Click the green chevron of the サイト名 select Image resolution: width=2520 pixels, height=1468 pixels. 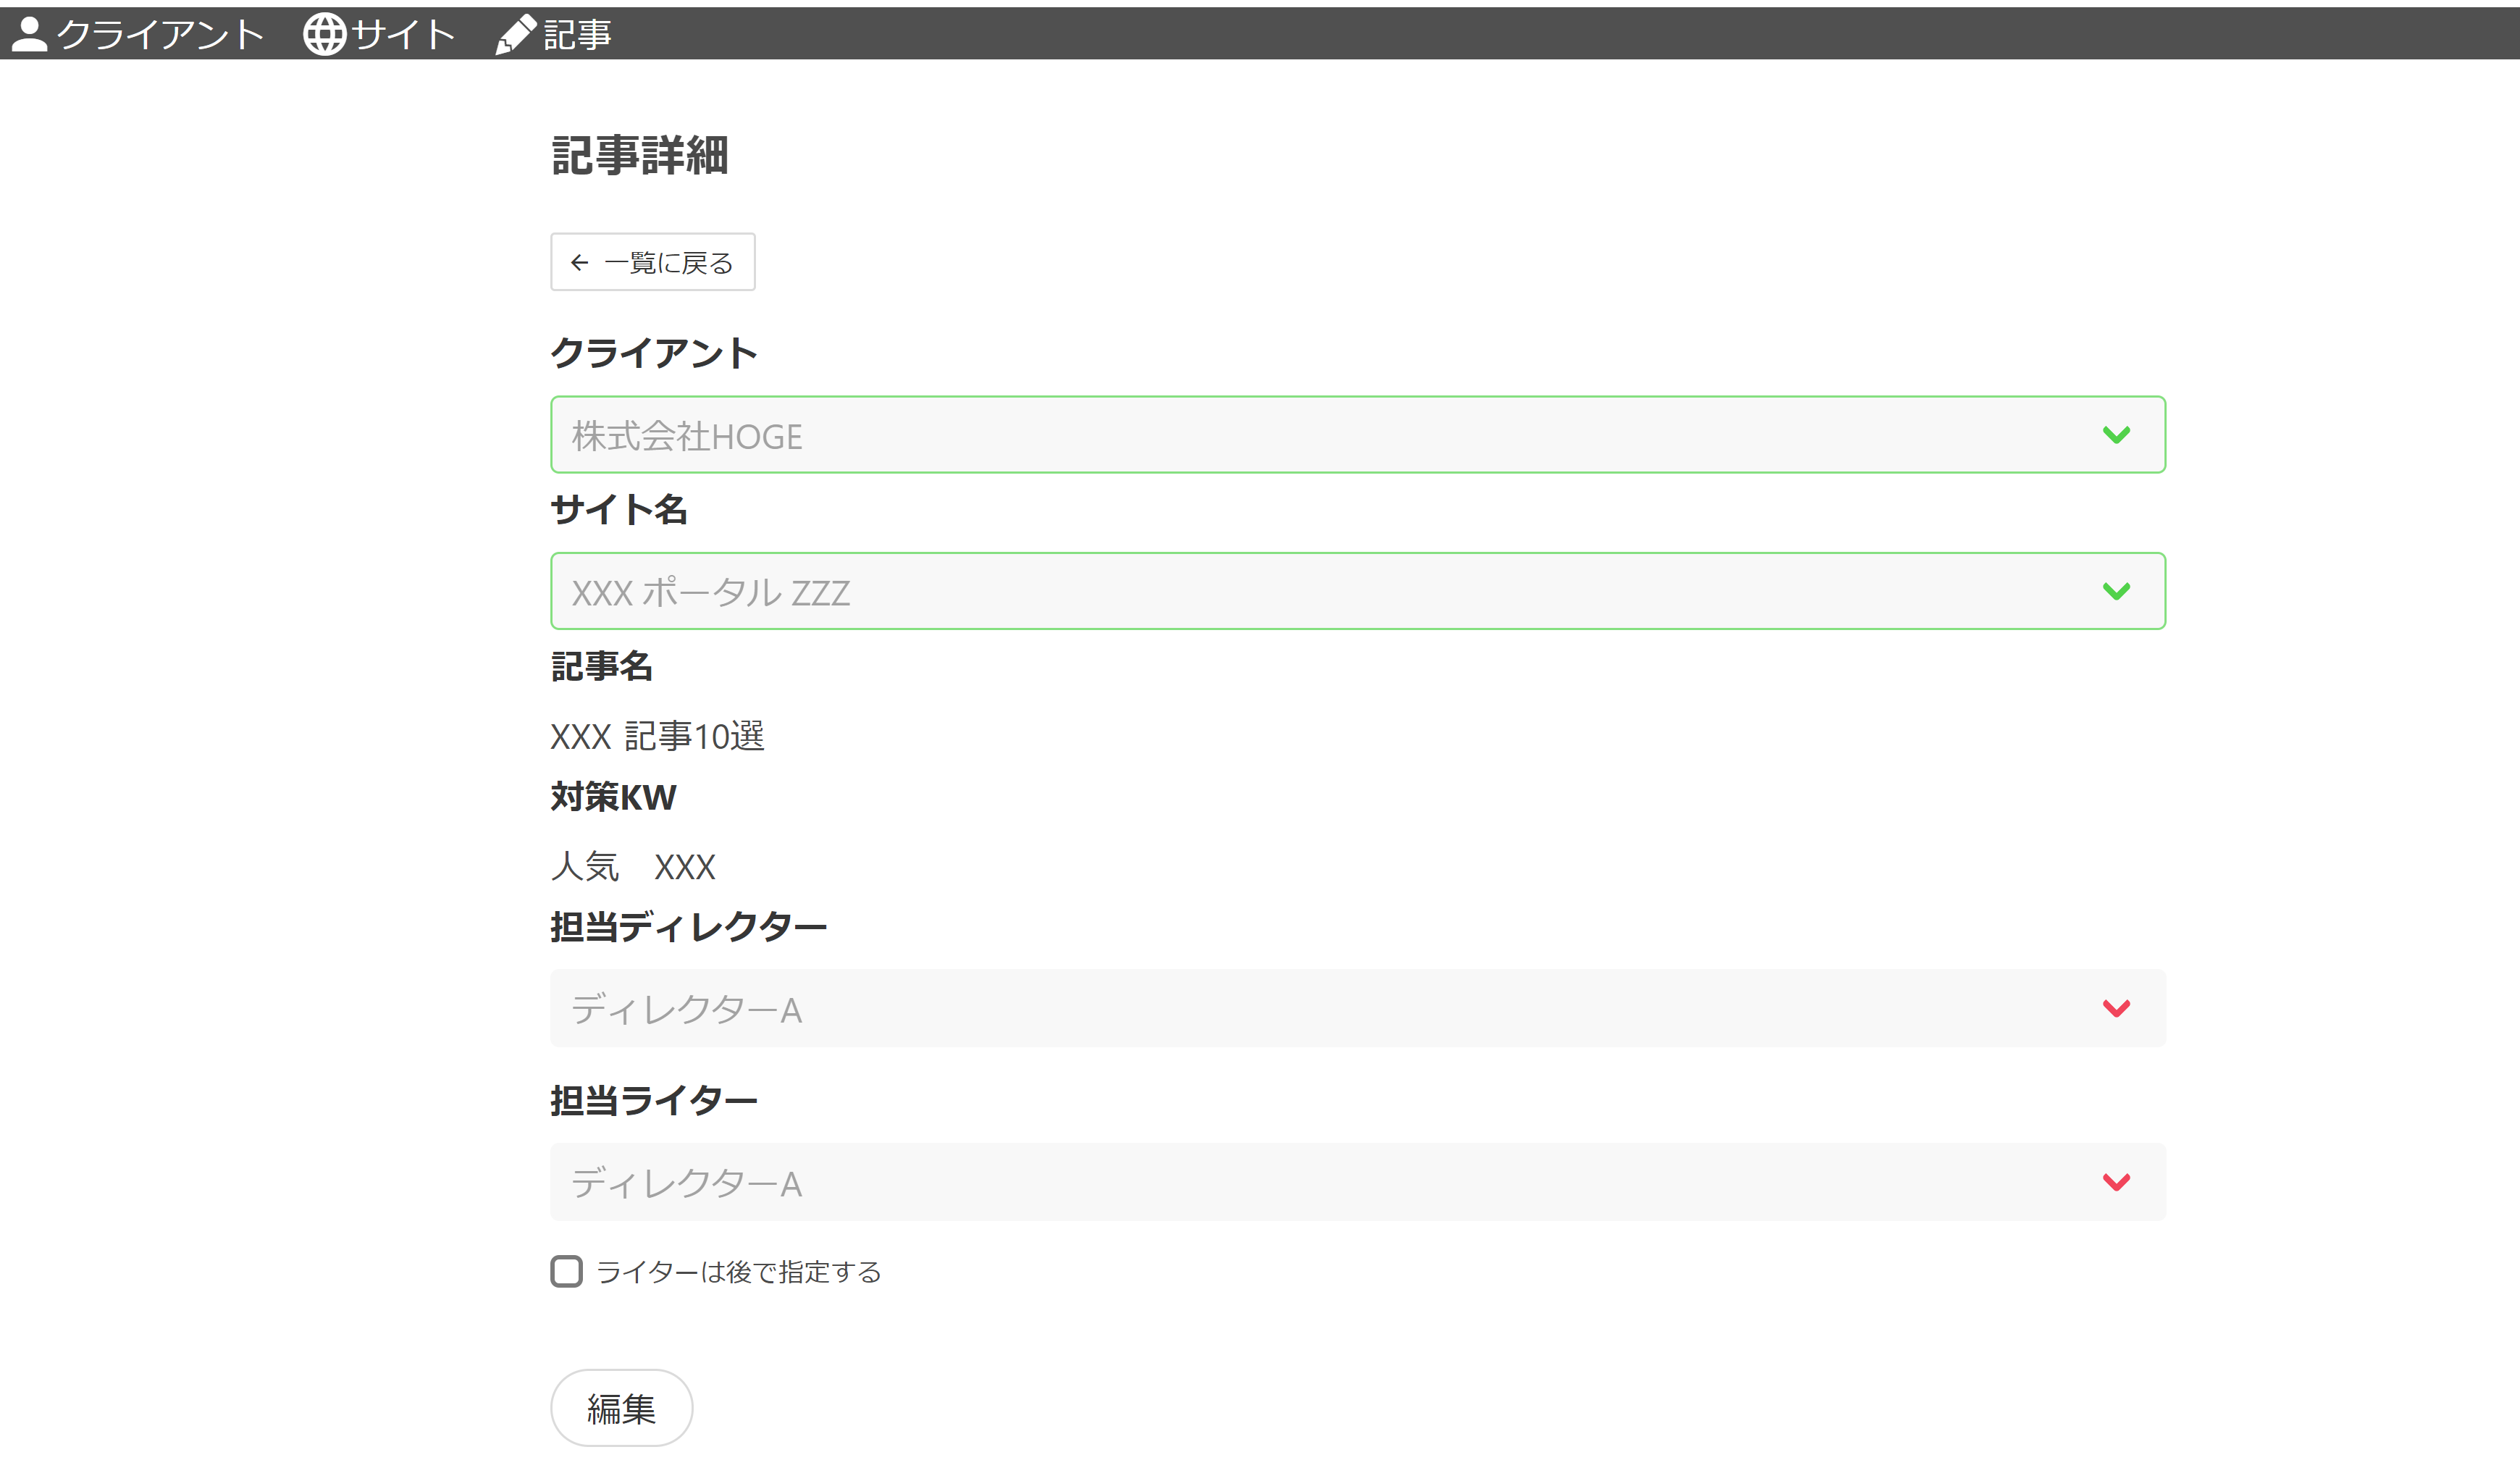(x=2116, y=591)
